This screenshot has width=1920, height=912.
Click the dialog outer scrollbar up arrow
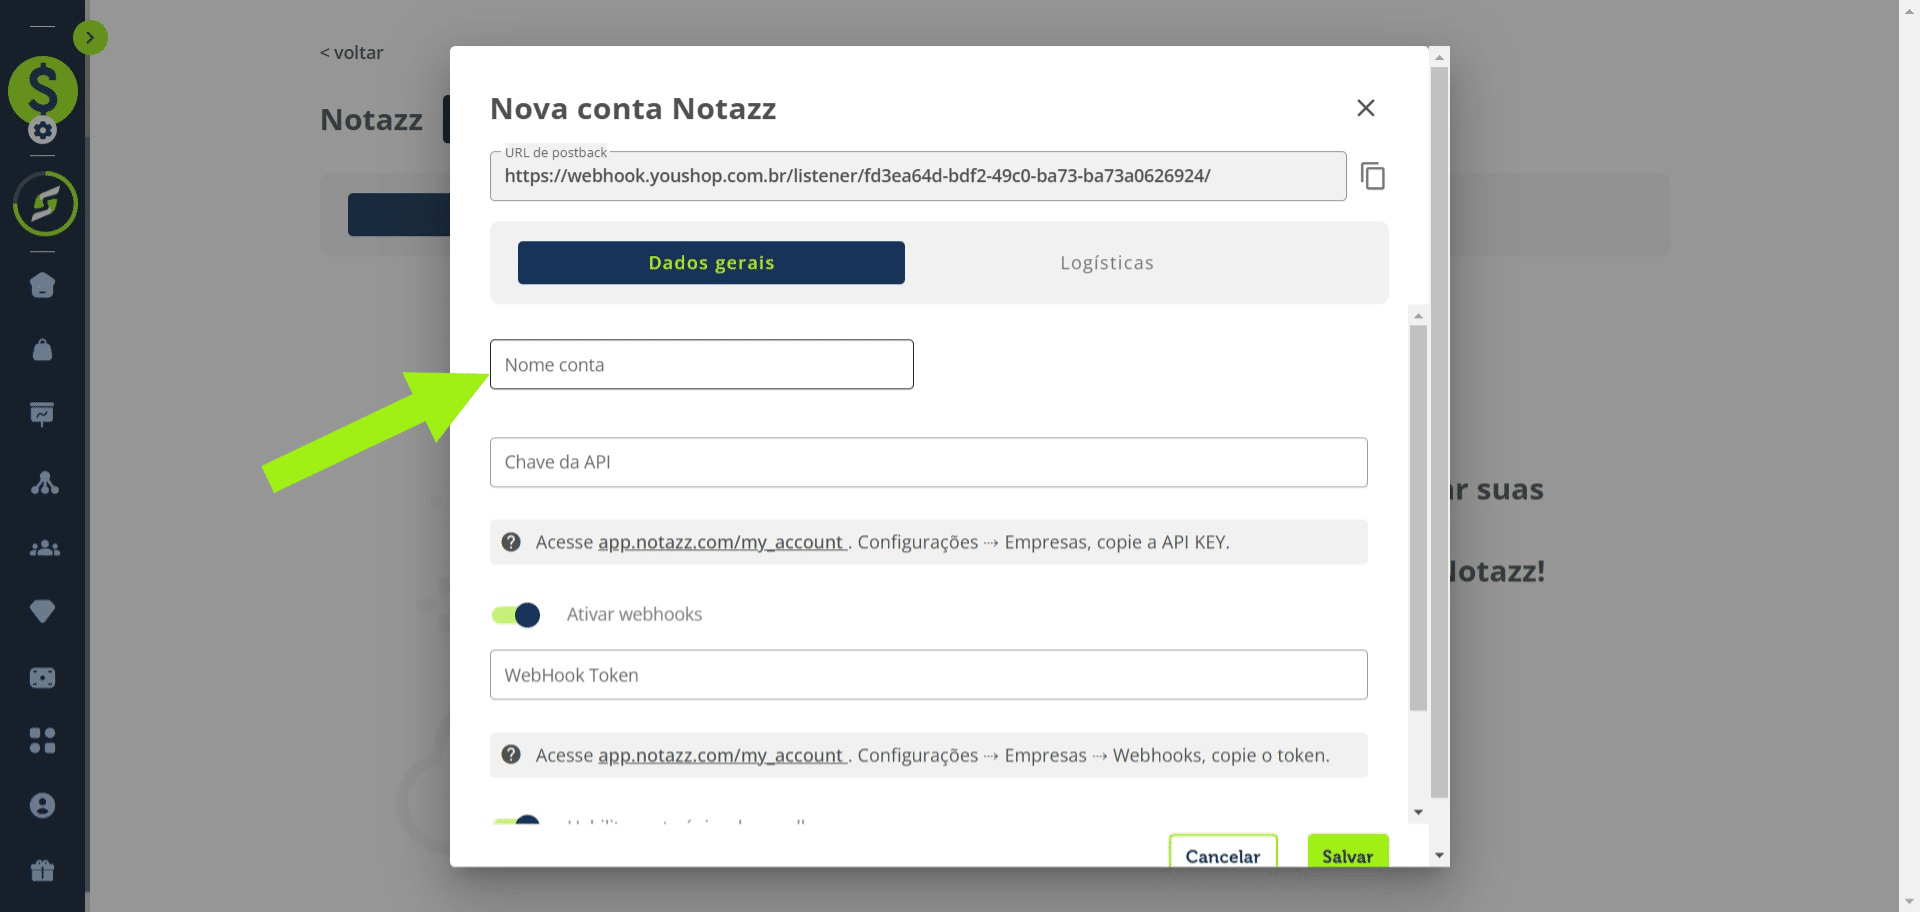tap(1440, 57)
